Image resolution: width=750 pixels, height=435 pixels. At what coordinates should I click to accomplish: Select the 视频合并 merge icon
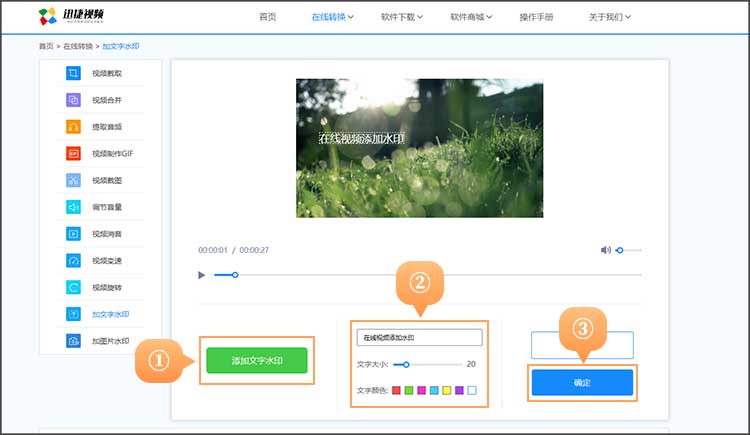click(73, 100)
